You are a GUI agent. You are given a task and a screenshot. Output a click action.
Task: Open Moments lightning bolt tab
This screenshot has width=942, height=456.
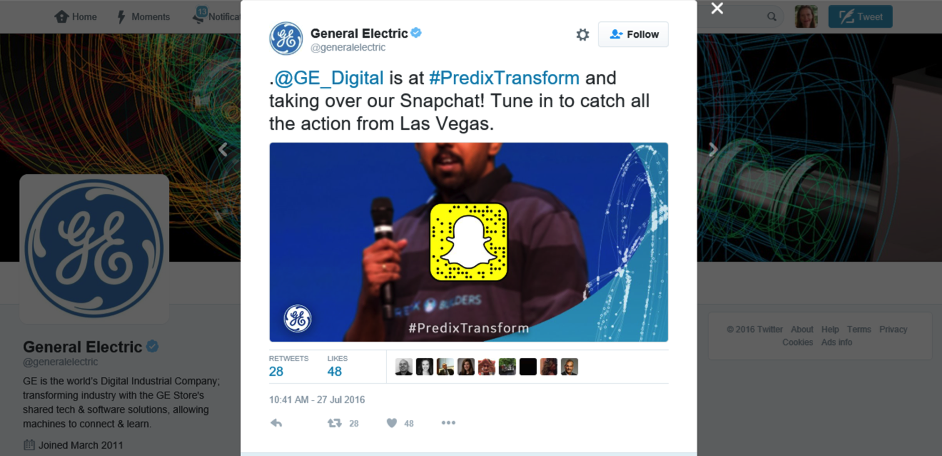point(121,17)
